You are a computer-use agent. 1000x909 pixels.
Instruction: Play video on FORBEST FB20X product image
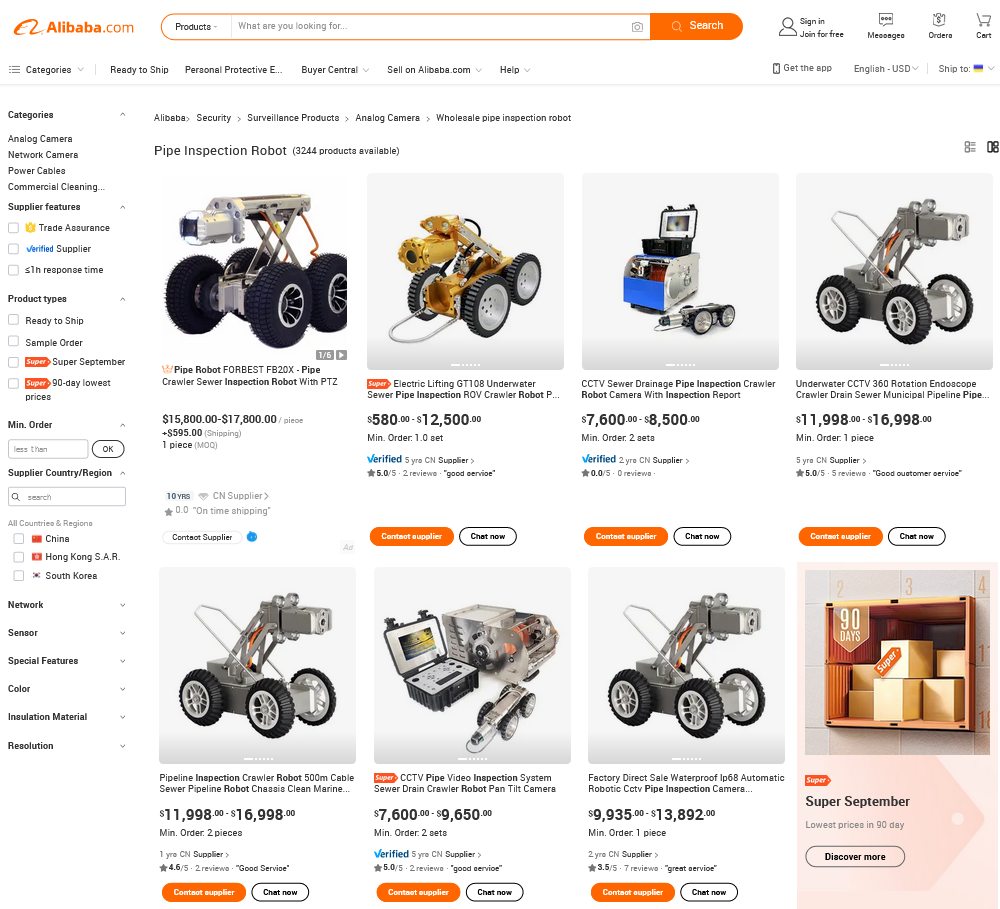click(342, 355)
